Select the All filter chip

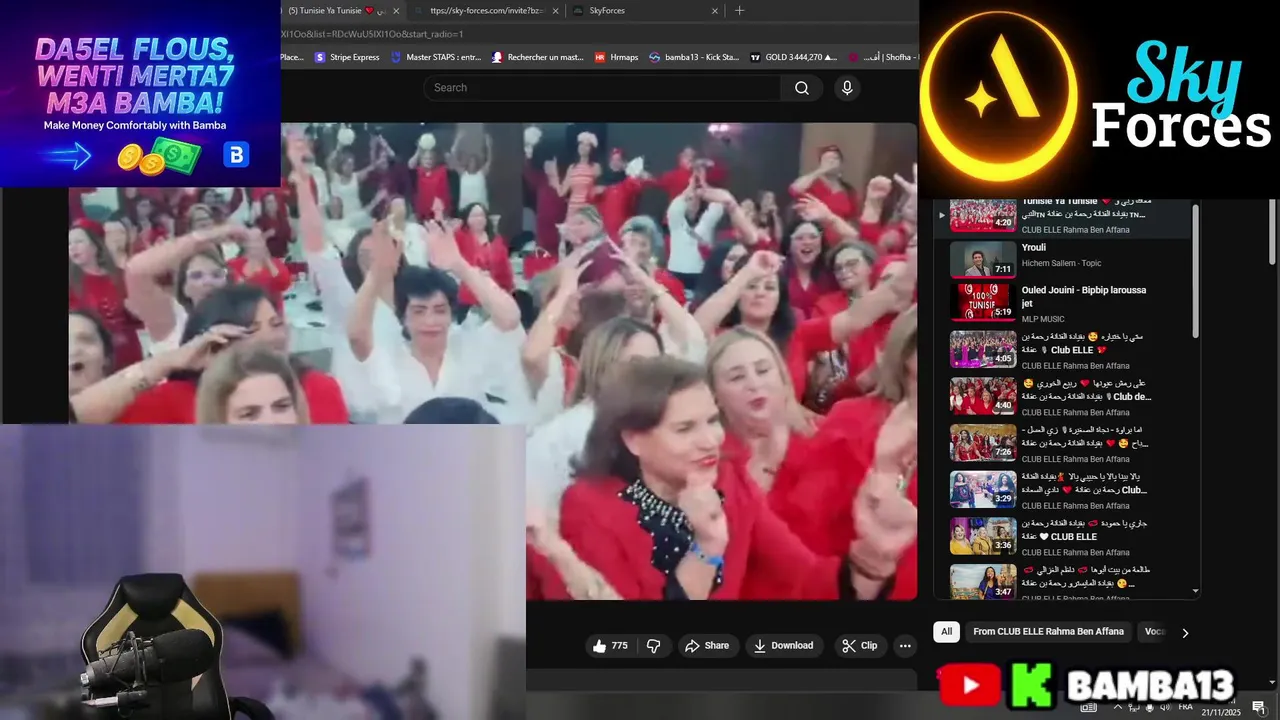click(x=946, y=632)
